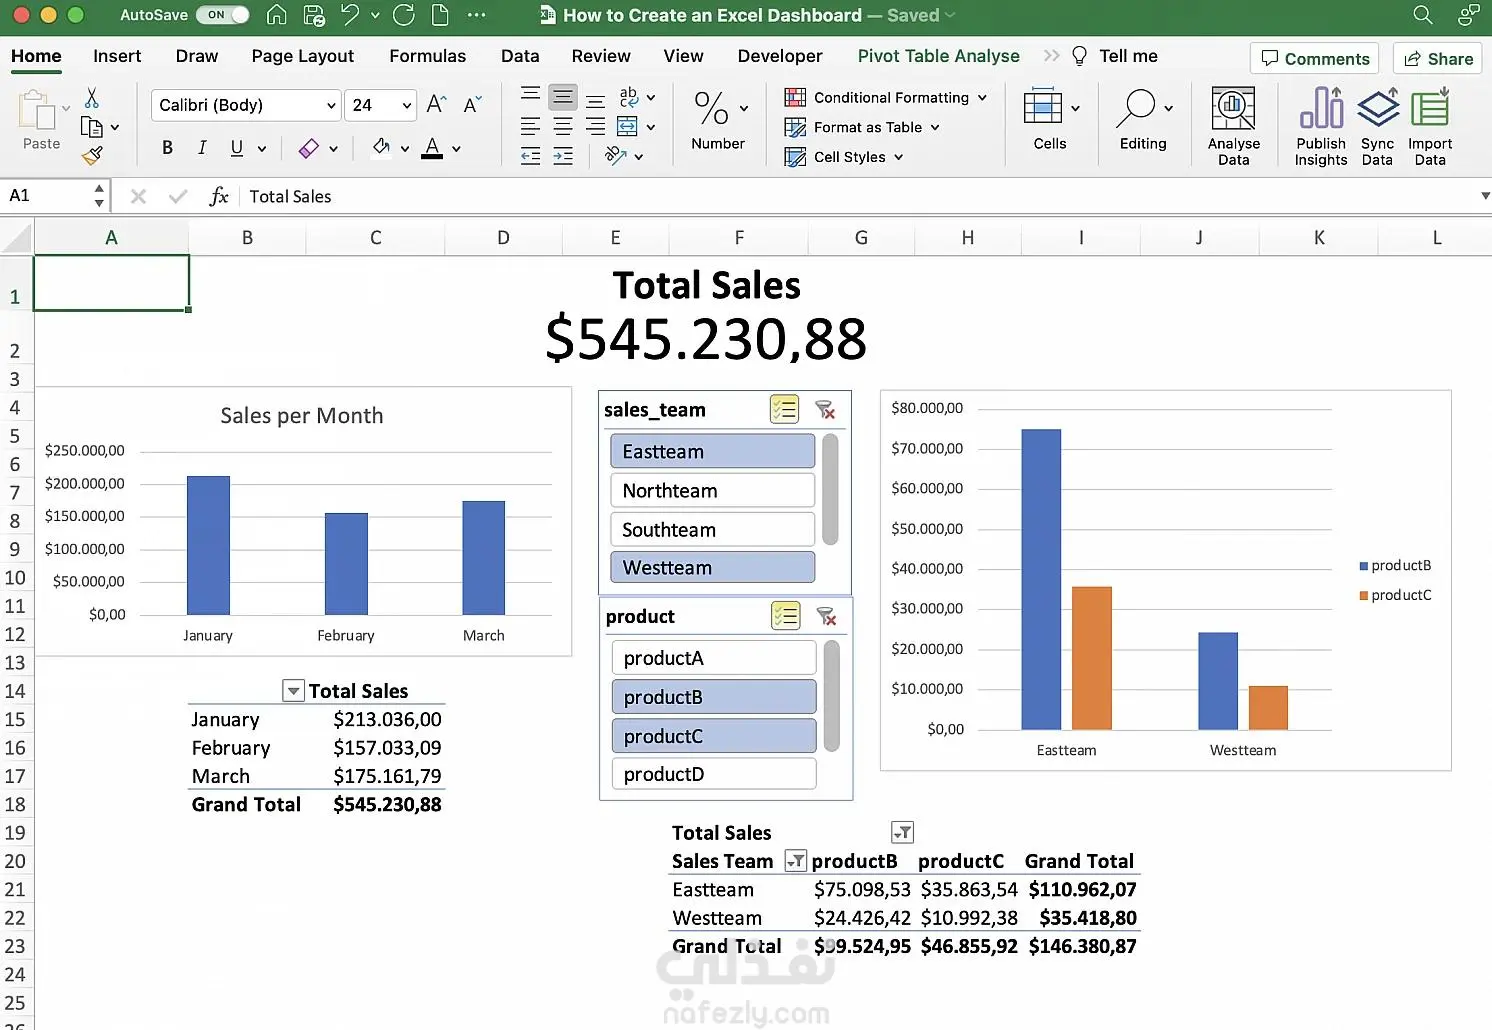The width and height of the screenshot is (1492, 1030).
Task: Undo the last action
Action: tap(349, 15)
